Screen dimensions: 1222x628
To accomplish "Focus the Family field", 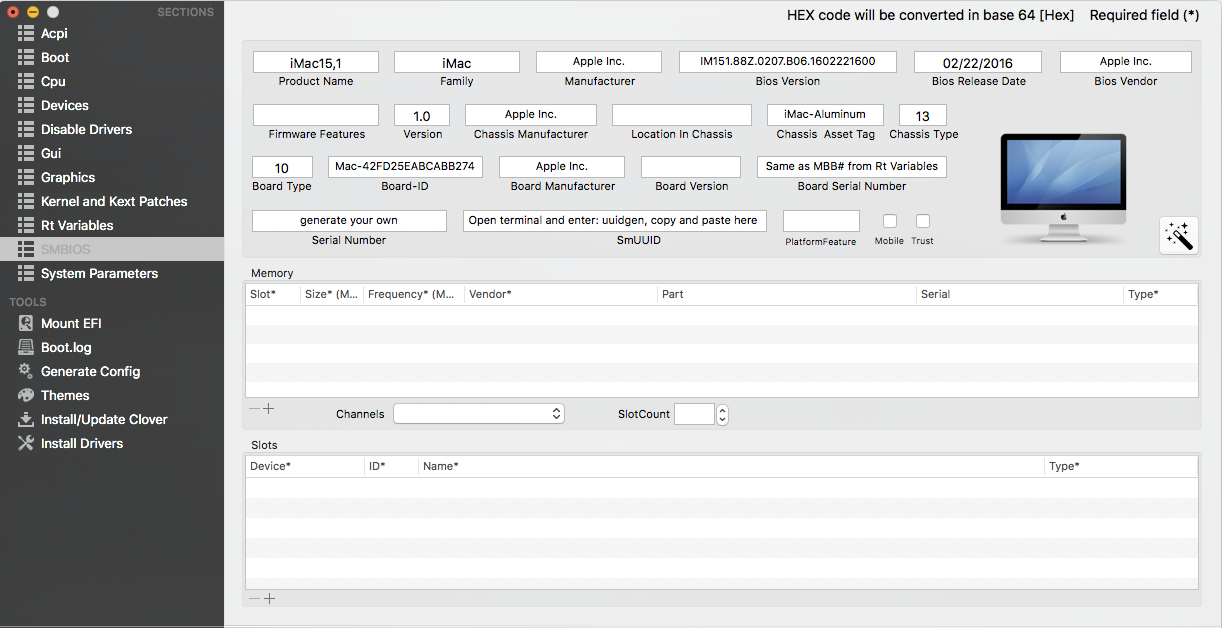I will [457, 62].
